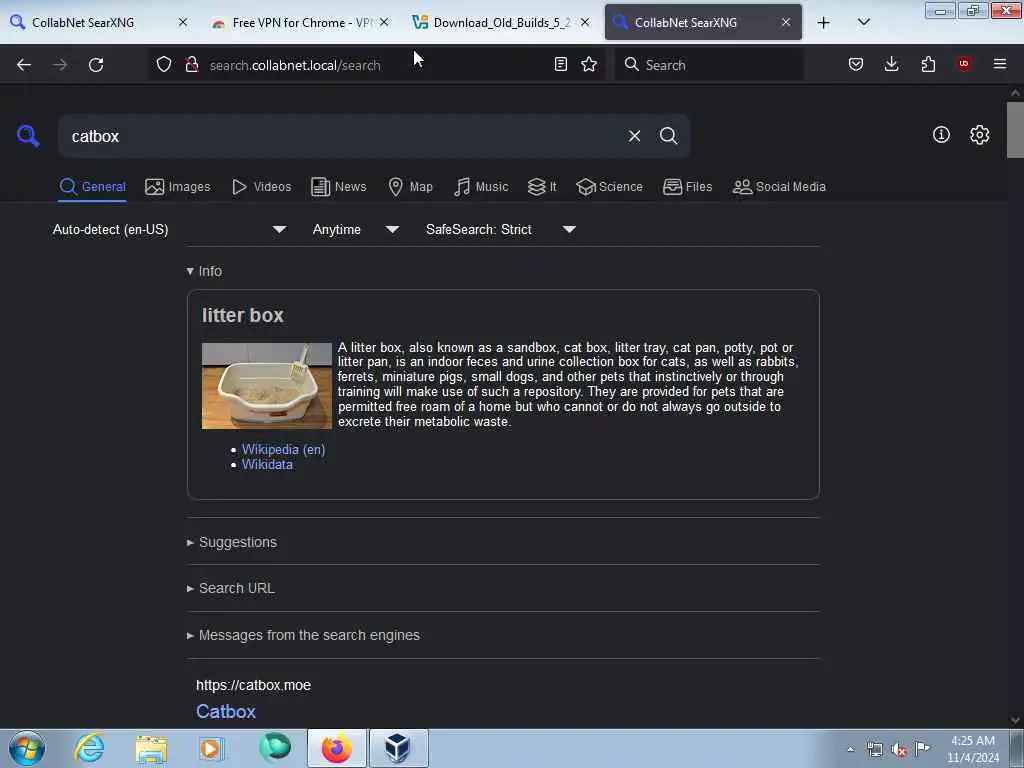1024x768 pixels.
Task: Toggle reader view icon in address bar
Action: (560, 64)
